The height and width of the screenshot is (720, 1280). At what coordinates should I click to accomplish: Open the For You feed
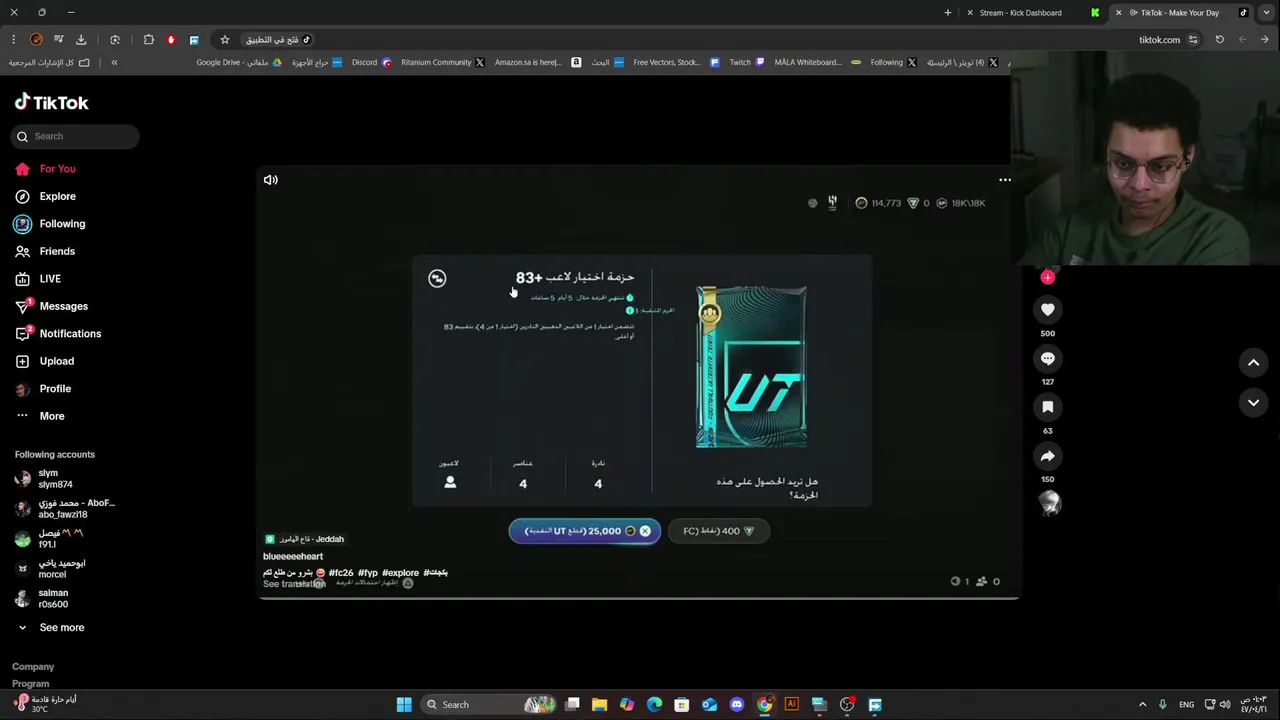(x=46, y=169)
